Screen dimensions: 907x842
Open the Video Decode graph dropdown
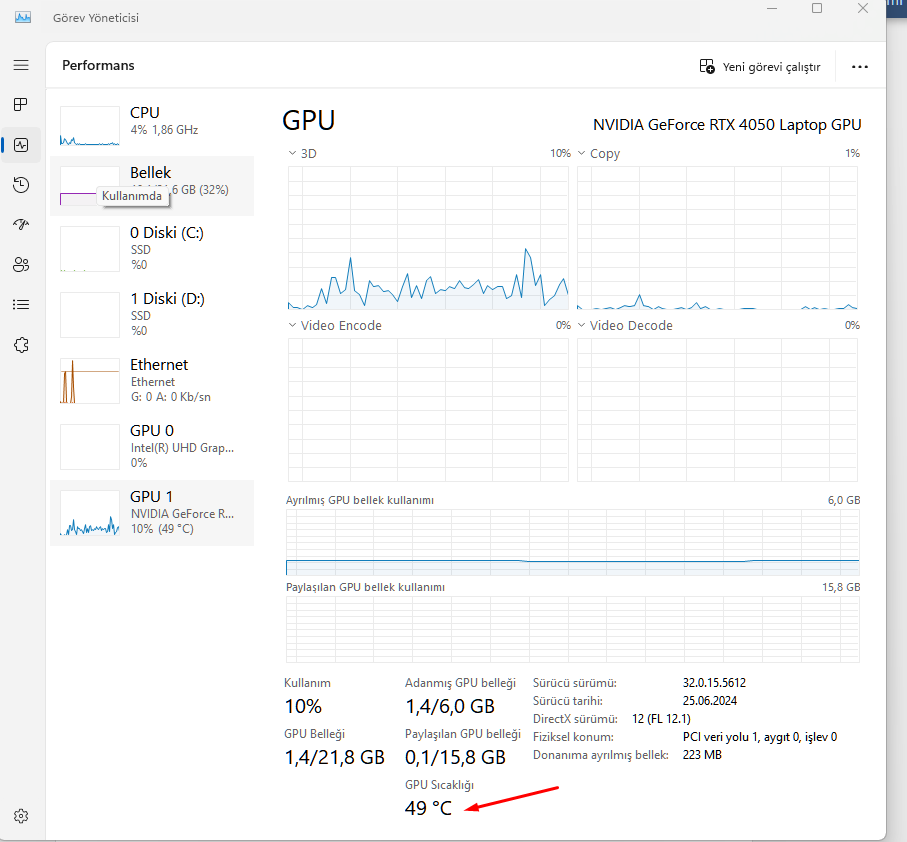point(582,326)
